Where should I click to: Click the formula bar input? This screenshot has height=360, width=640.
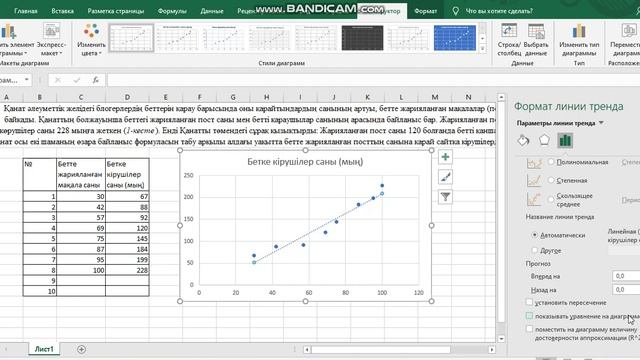click(x=373, y=80)
